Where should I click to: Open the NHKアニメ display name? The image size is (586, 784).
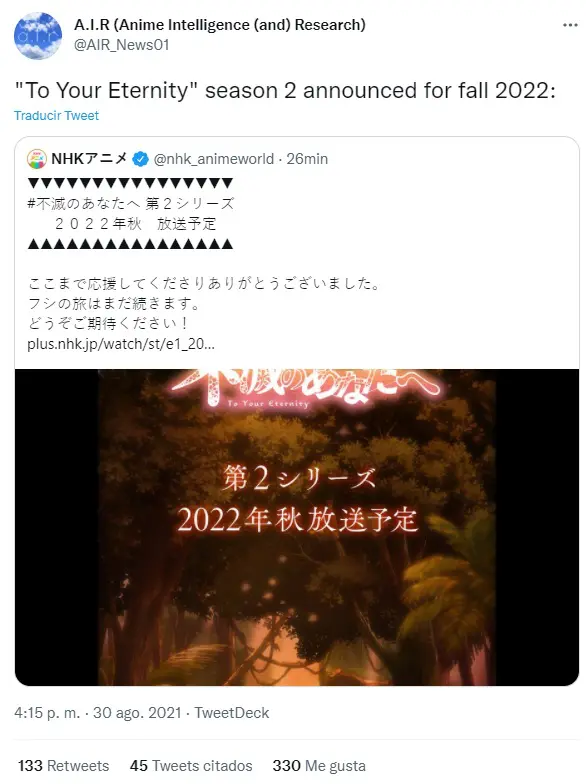pyautogui.click(x=90, y=159)
